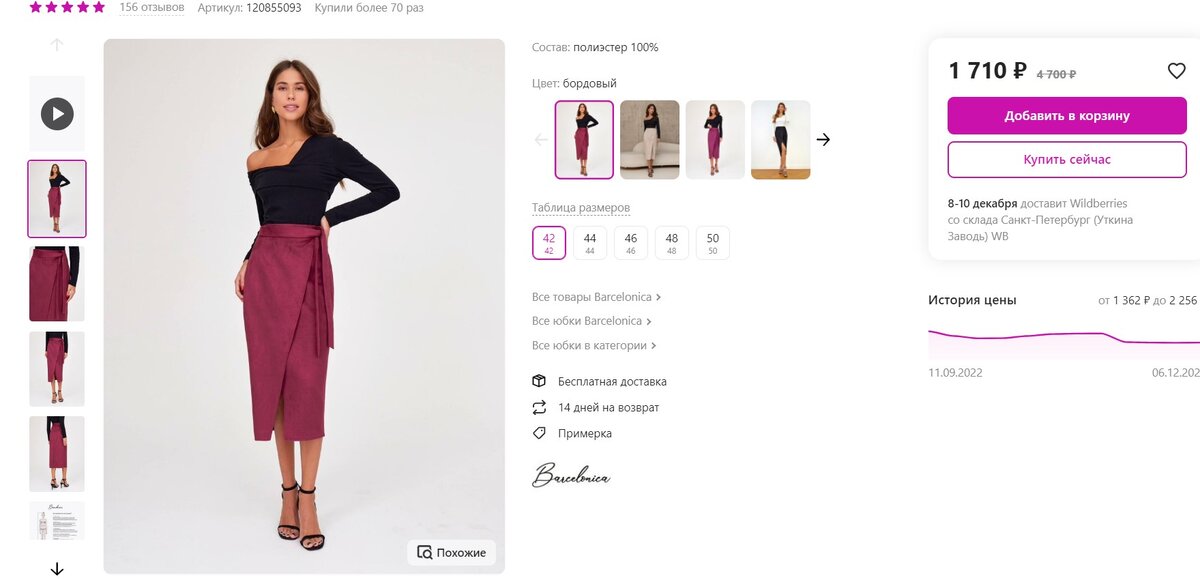Open Все юбки в категории

click(x=594, y=345)
